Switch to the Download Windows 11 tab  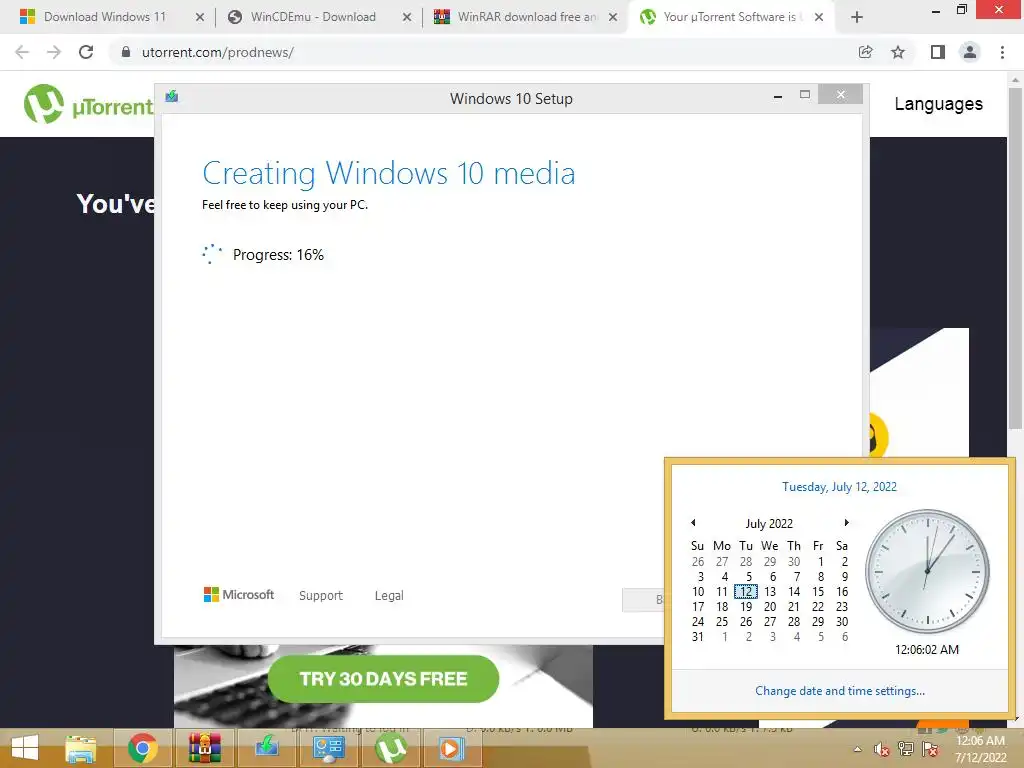(104, 17)
